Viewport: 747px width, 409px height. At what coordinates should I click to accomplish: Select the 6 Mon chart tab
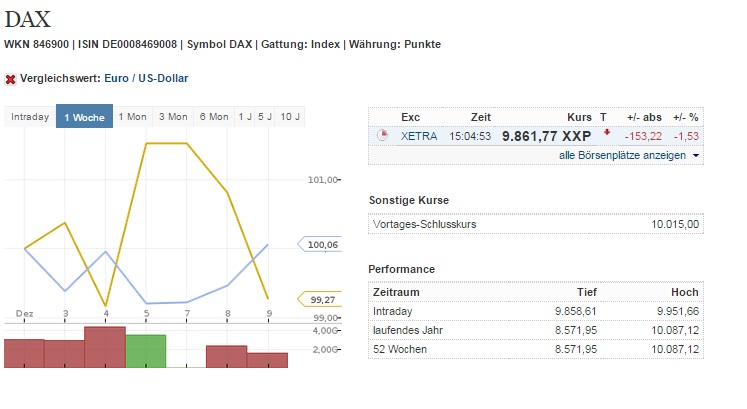click(214, 117)
